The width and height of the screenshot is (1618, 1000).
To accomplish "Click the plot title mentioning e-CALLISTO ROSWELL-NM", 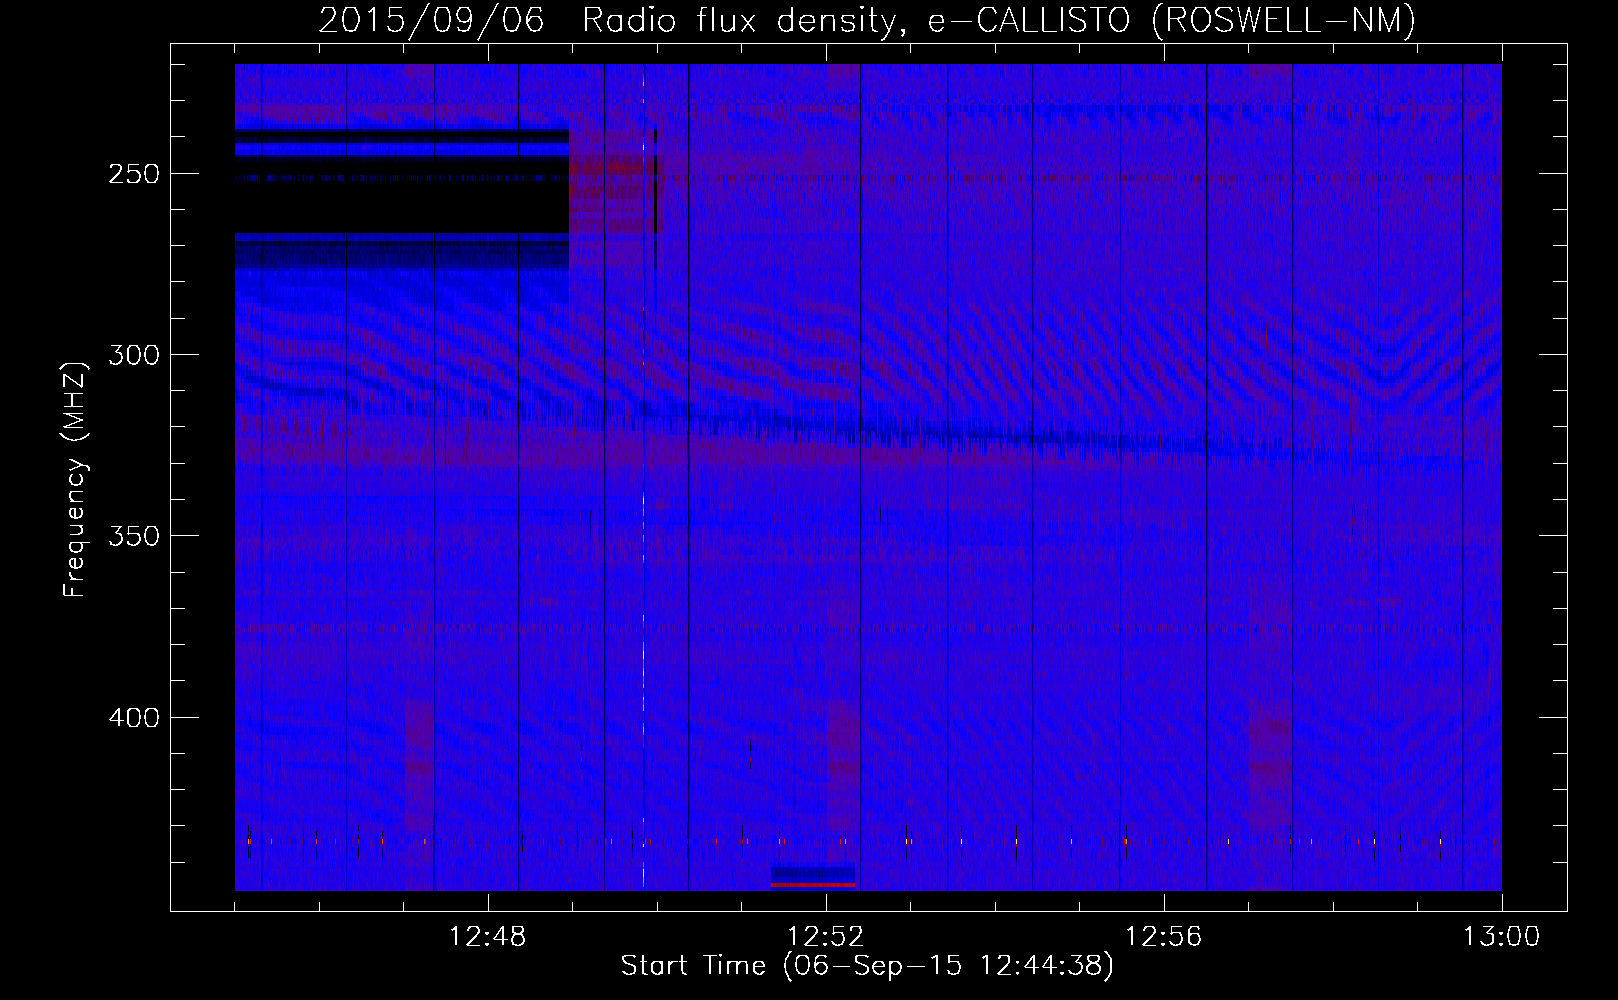I will click(x=867, y=20).
